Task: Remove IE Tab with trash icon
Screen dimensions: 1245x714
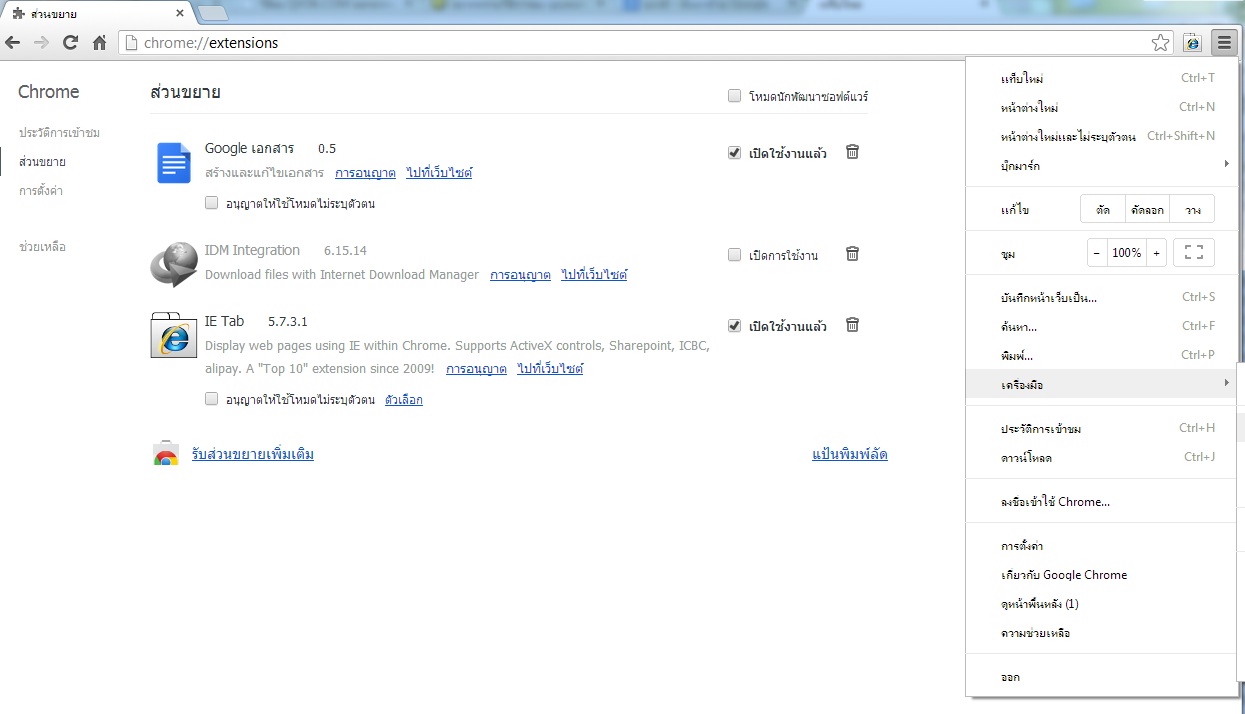Action: (852, 325)
